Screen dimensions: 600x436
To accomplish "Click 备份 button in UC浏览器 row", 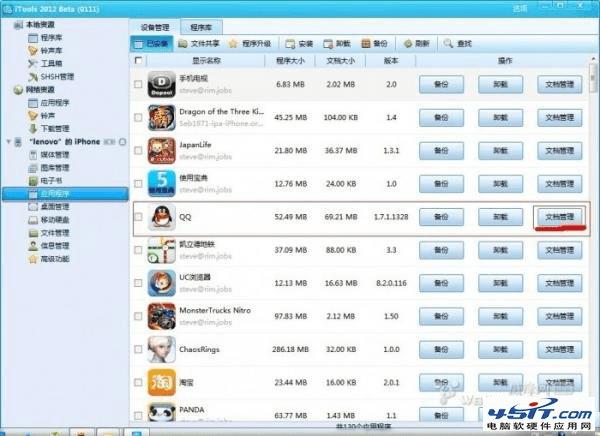I will (441, 283).
